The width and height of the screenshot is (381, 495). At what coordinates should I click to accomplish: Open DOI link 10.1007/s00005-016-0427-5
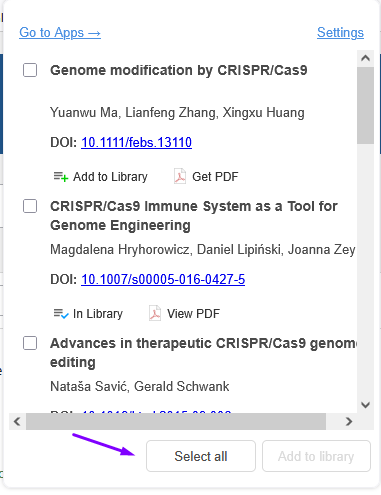coord(163,279)
